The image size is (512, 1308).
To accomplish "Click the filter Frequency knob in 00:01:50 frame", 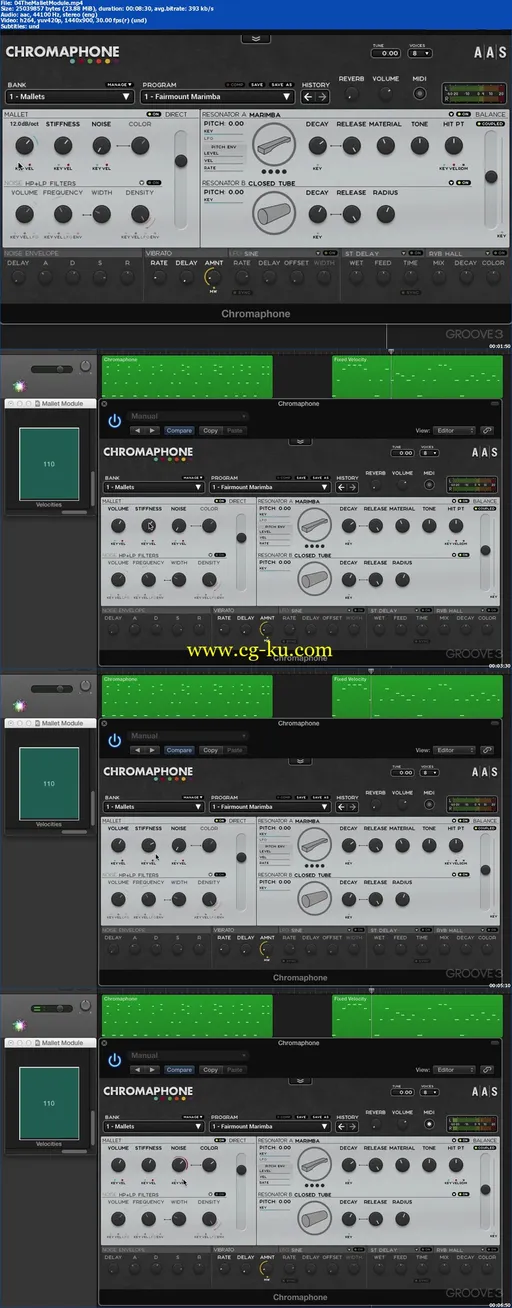I will coord(62,213).
